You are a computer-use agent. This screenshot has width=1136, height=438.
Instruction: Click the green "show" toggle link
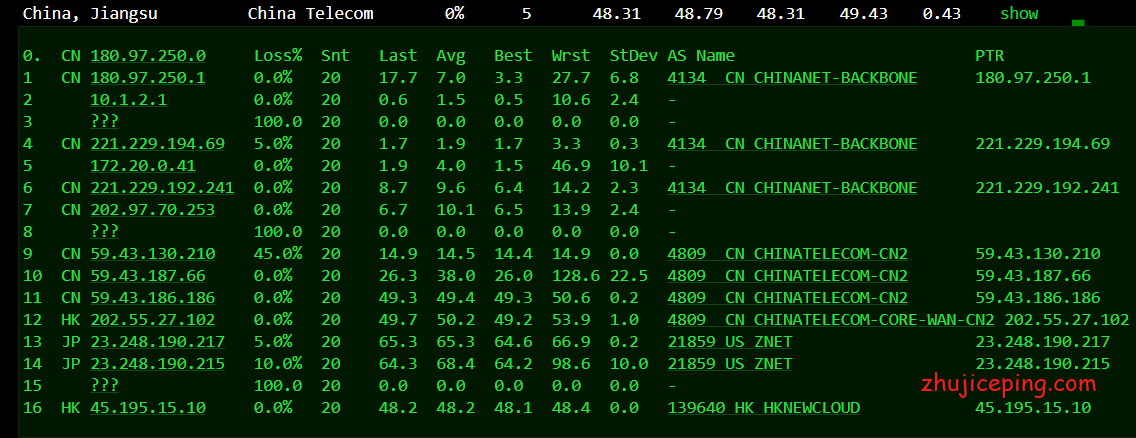1019,14
